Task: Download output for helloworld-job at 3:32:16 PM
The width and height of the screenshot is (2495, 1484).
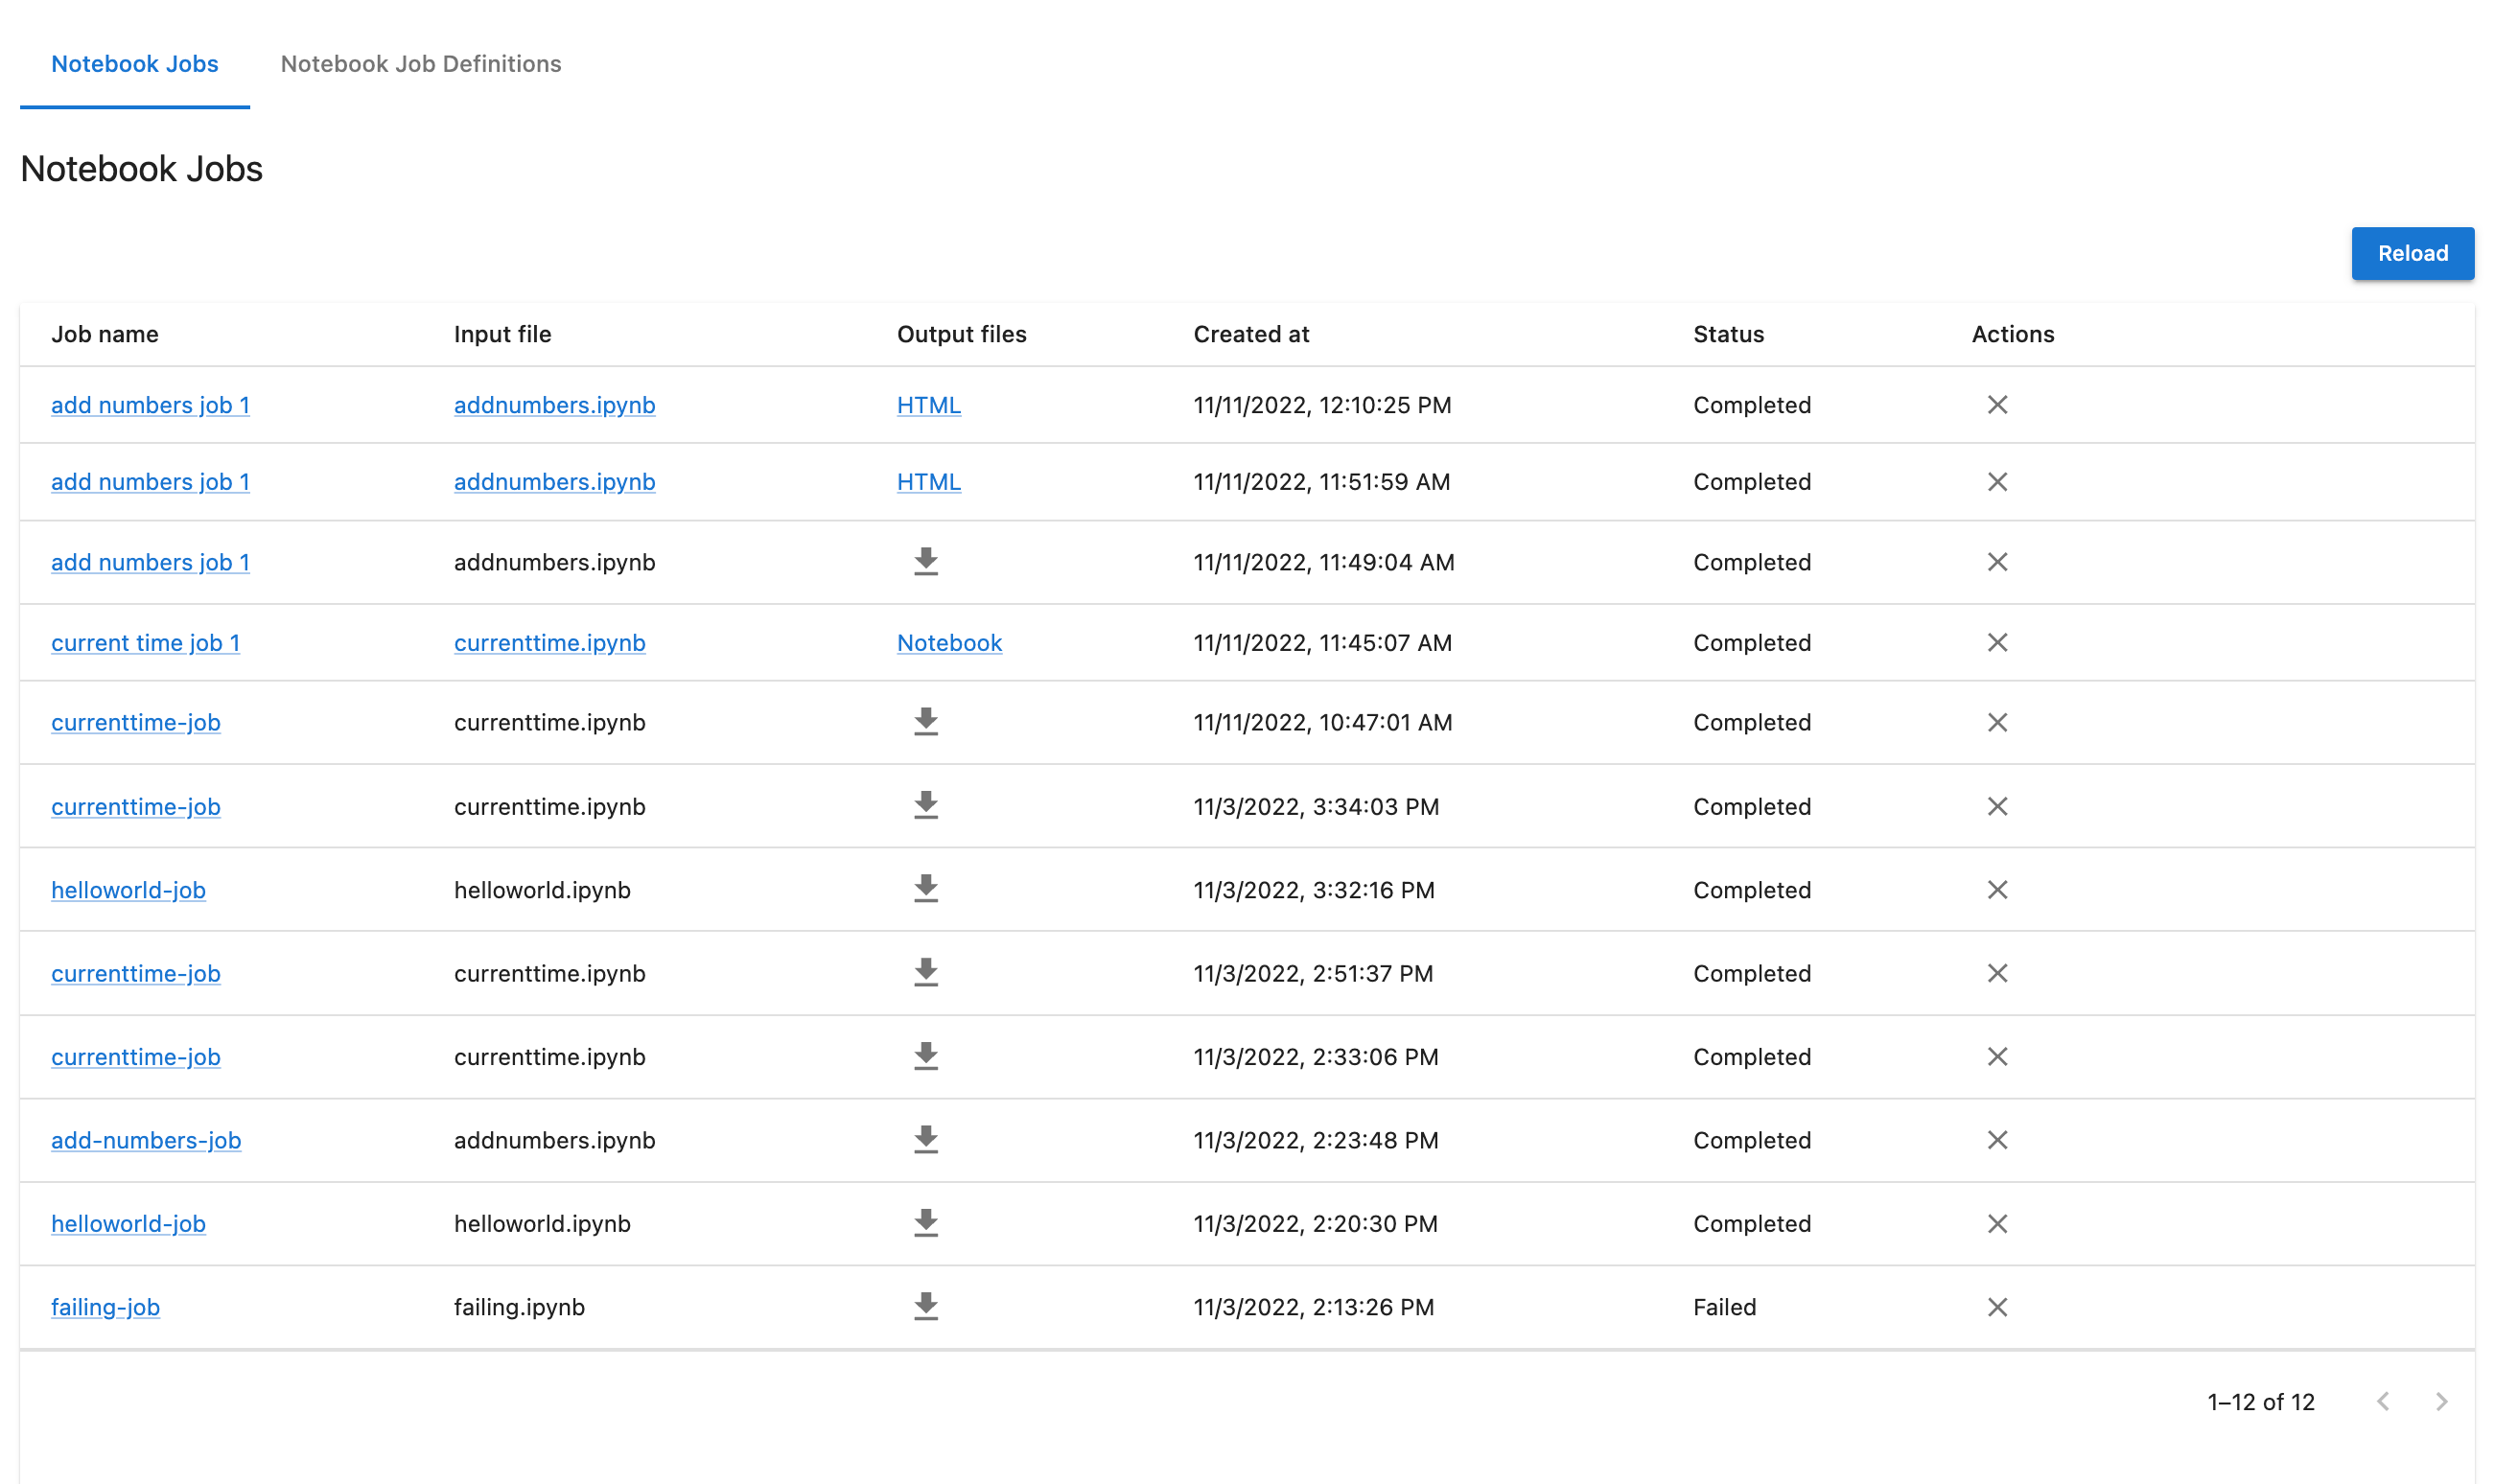Action: point(926,889)
